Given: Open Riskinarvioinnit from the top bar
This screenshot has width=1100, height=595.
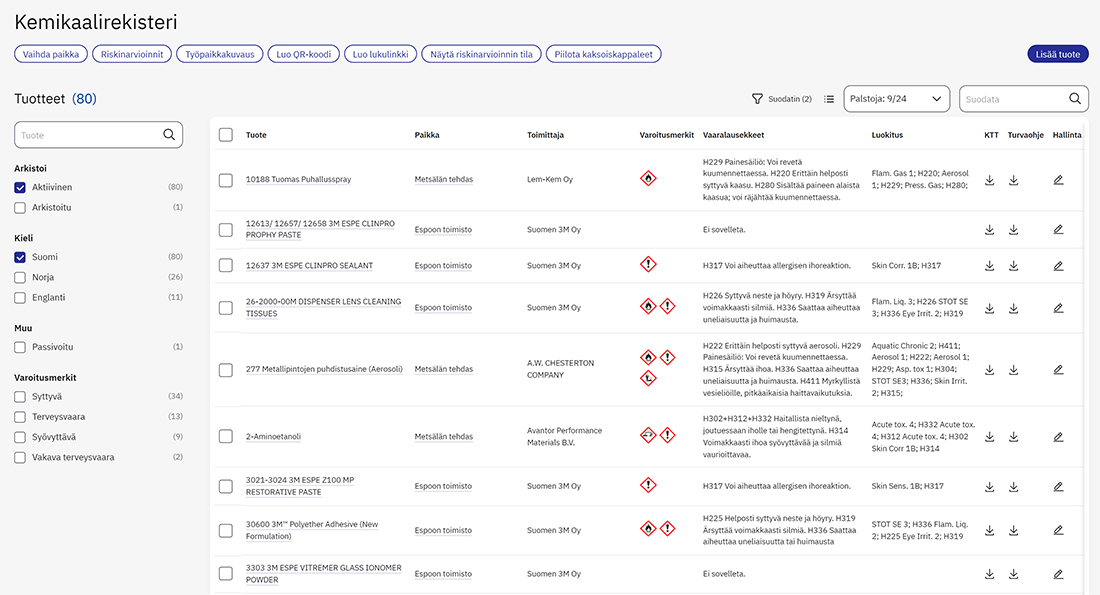Looking at the screenshot, I should click(x=132, y=54).
